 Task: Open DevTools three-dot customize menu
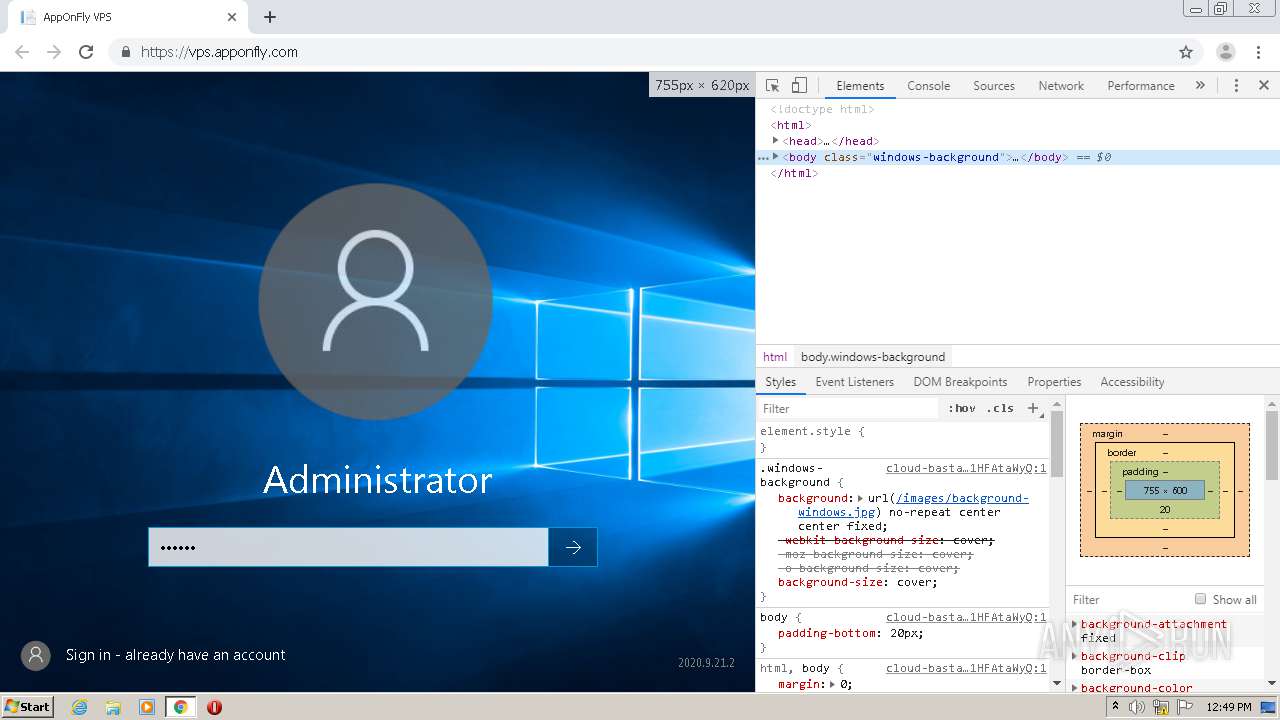coord(1236,86)
